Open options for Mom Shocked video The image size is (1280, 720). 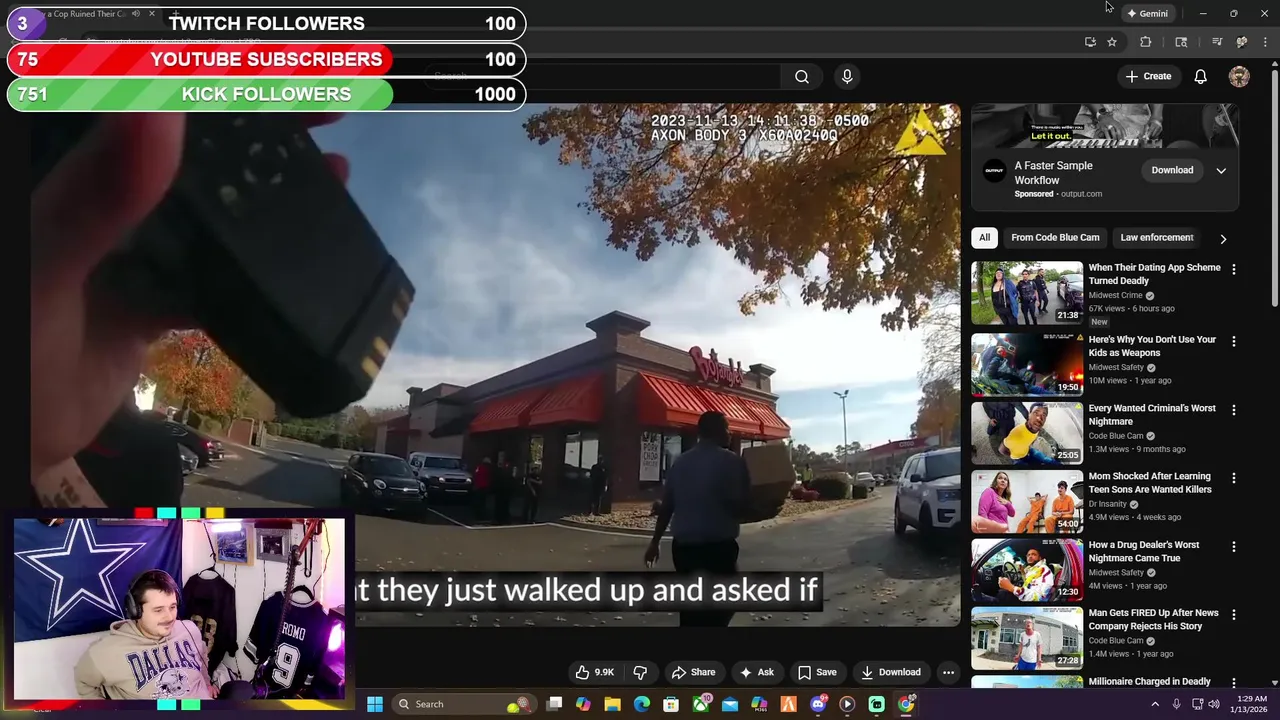pyautogui.click(x=1233, y=478)
